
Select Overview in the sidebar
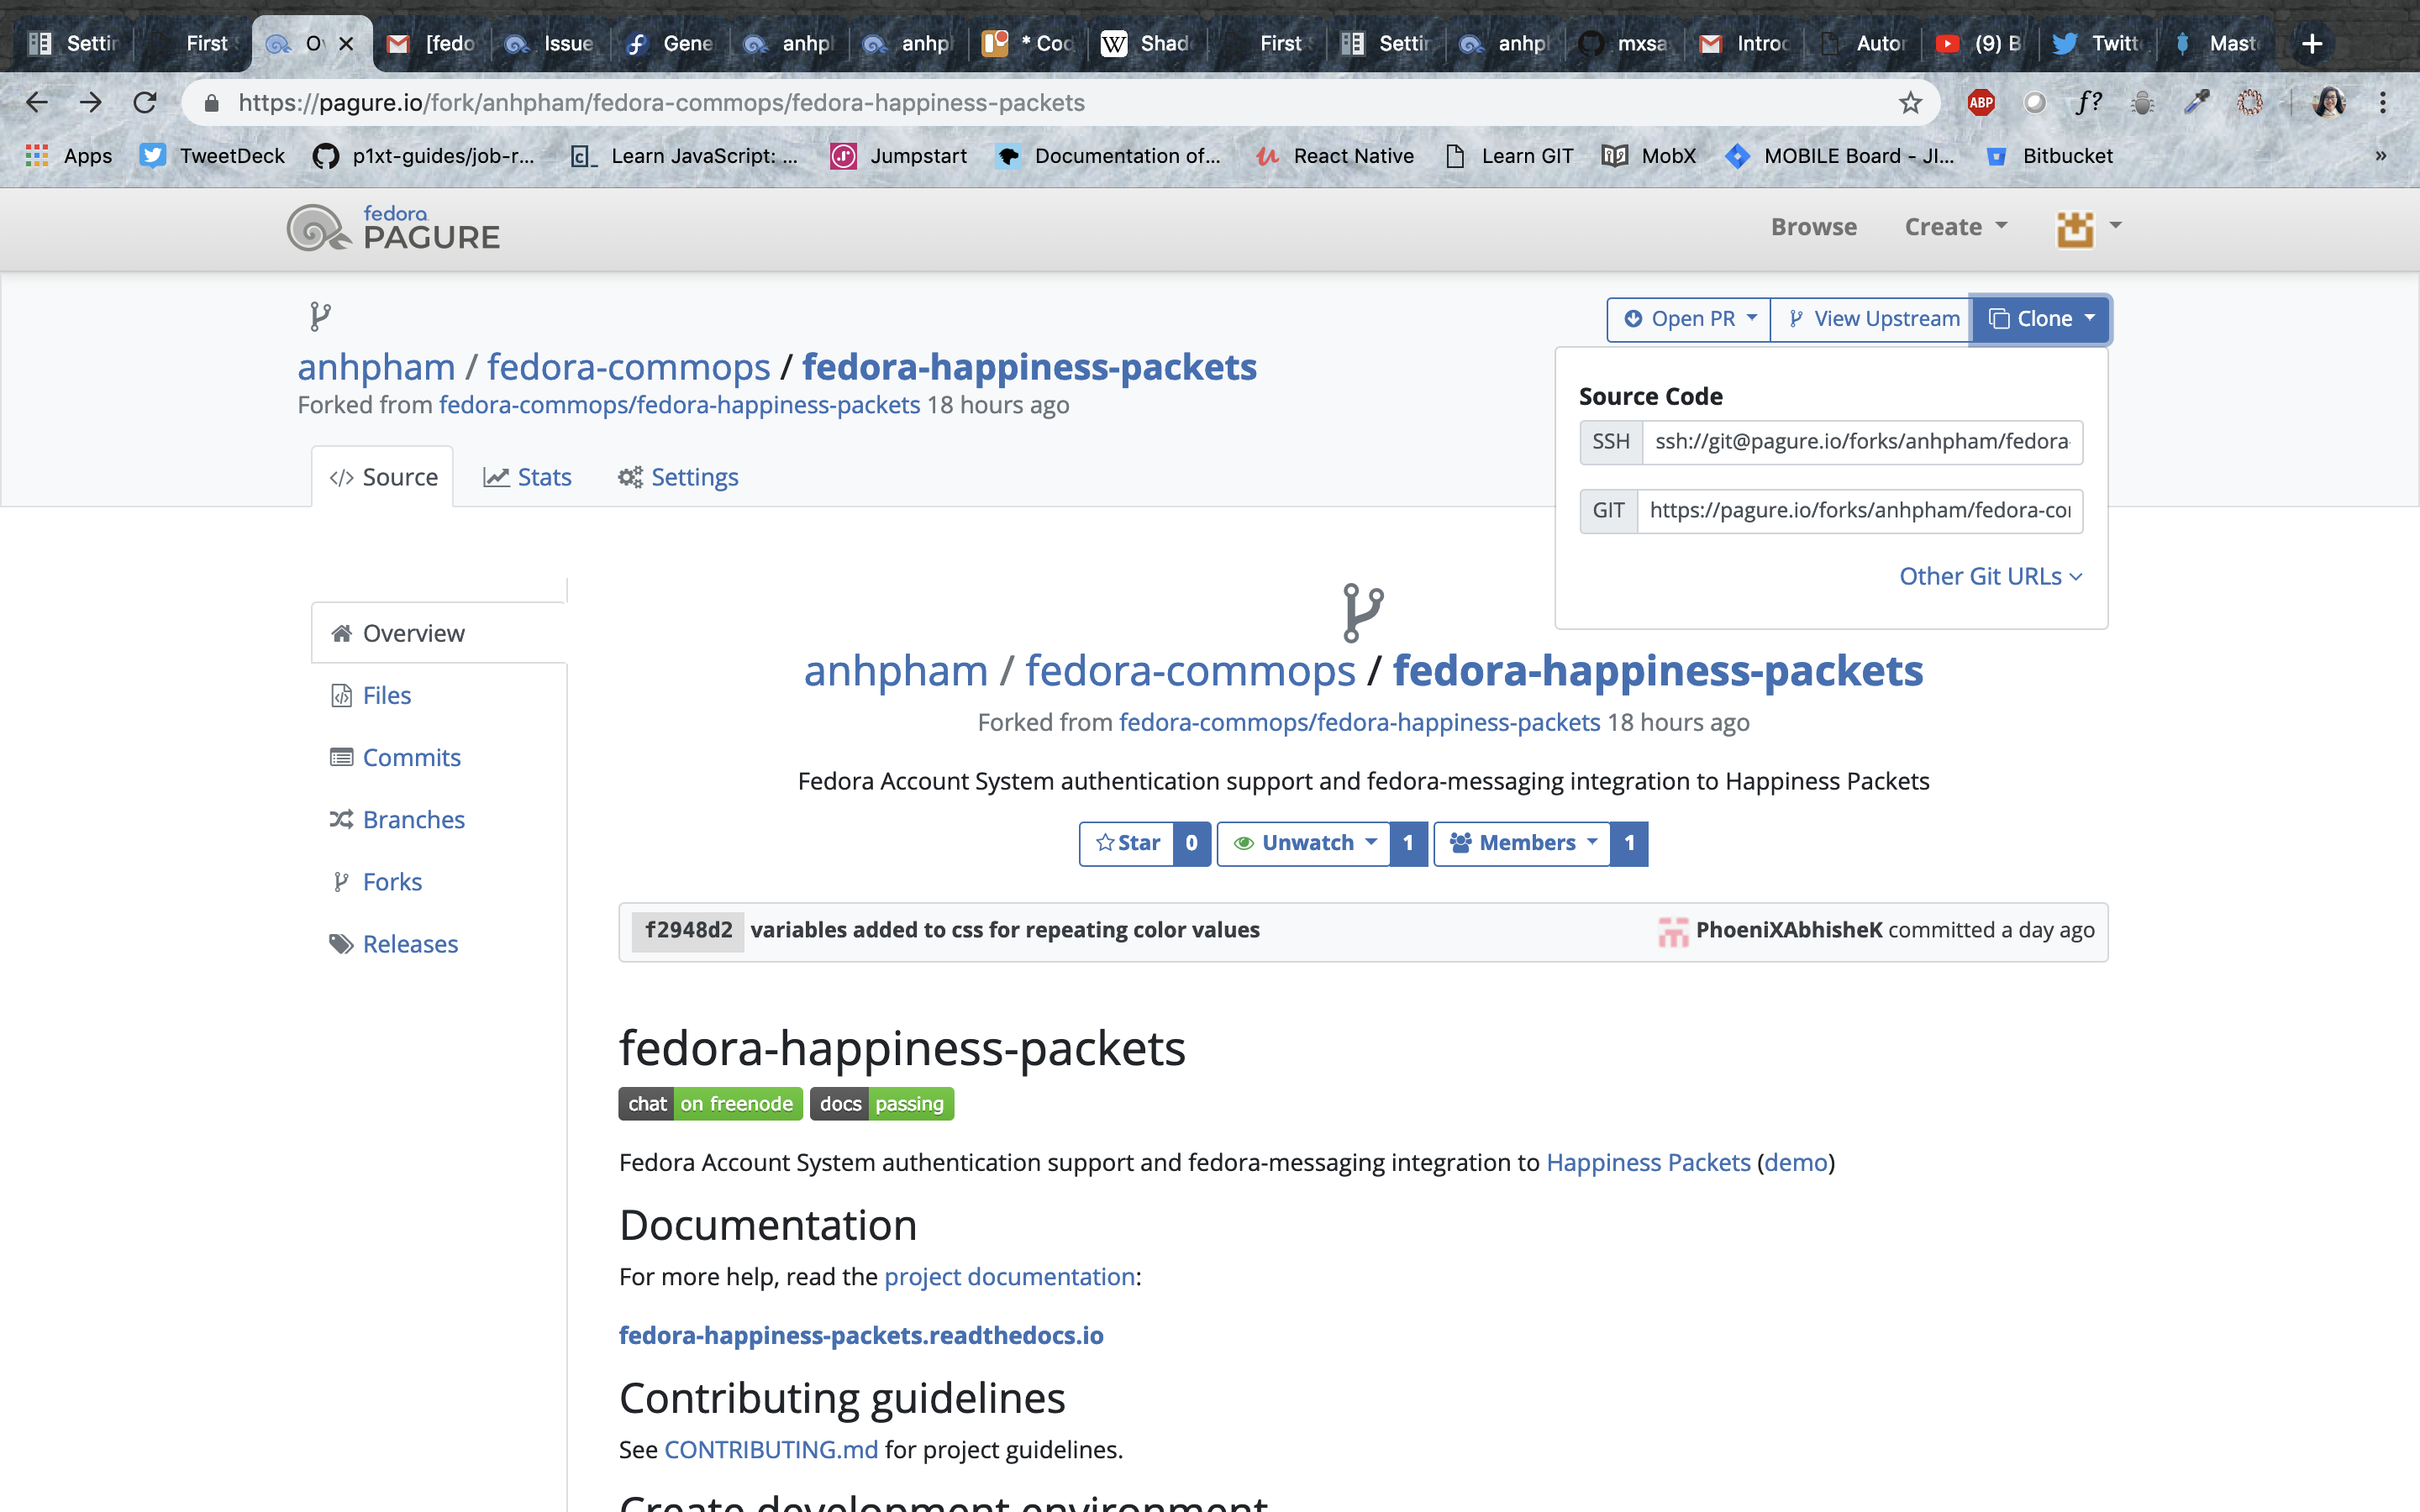439,633
